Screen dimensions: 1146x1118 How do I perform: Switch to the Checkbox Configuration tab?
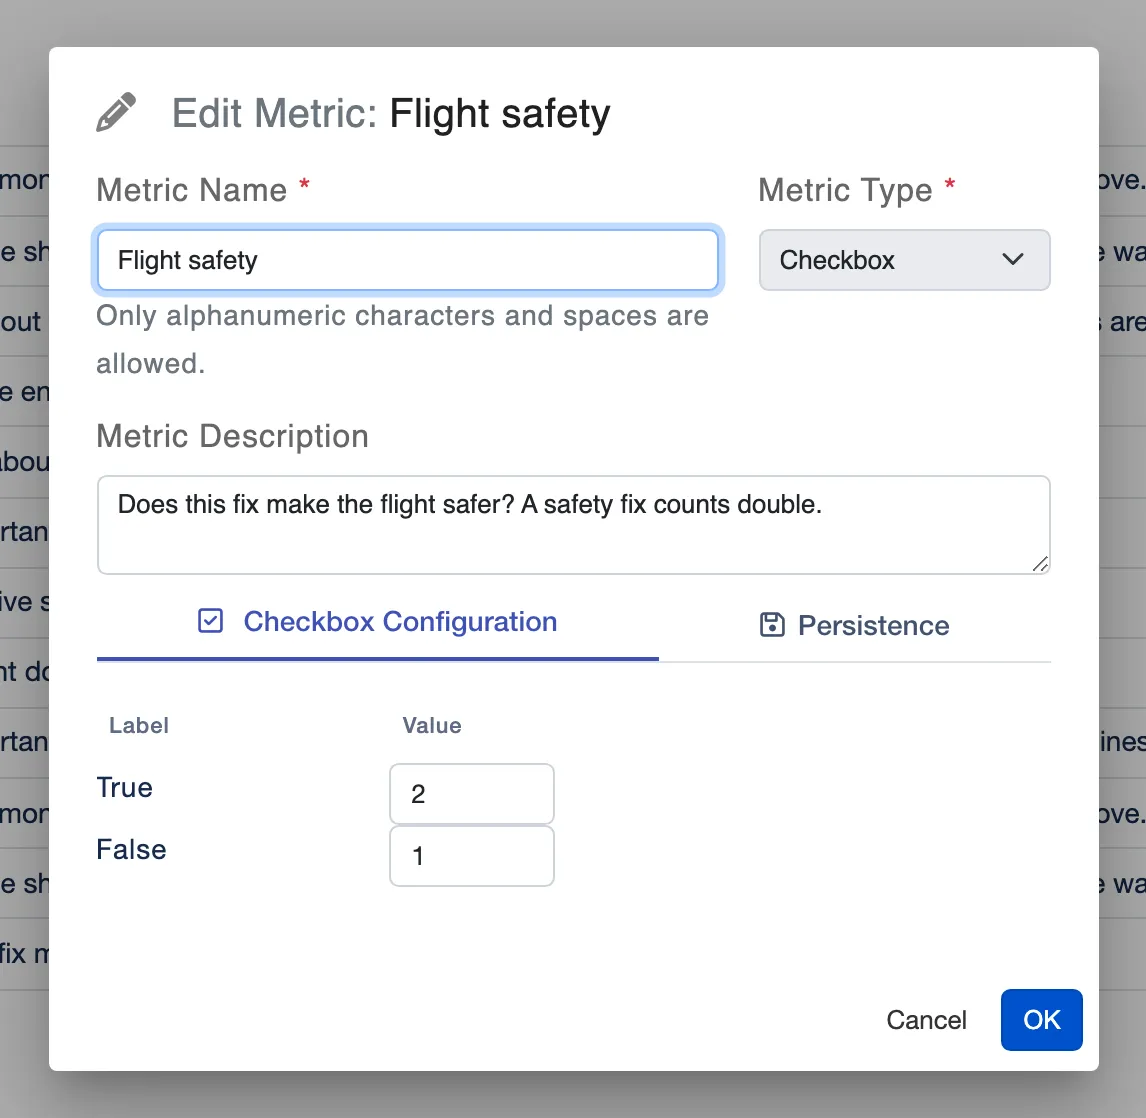tap(378, 623)
